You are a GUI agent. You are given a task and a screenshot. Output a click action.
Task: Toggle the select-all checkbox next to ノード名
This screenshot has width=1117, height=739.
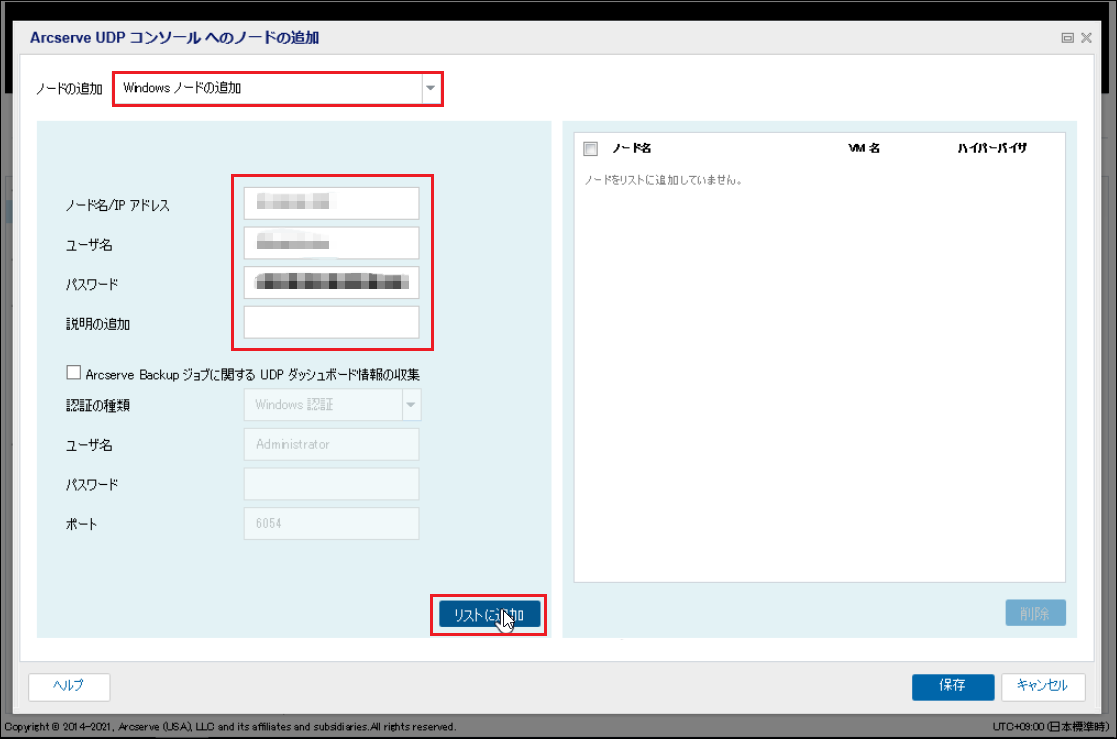point(591,148)
